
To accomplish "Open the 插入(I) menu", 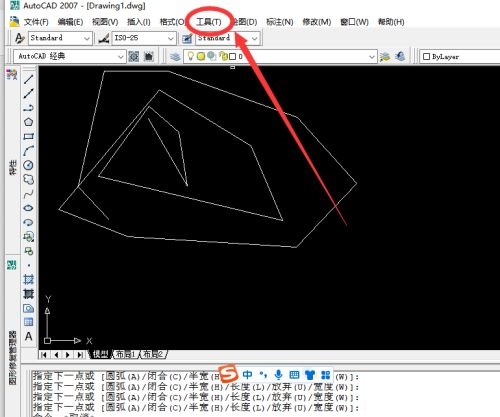I will [x=139, y=22].
